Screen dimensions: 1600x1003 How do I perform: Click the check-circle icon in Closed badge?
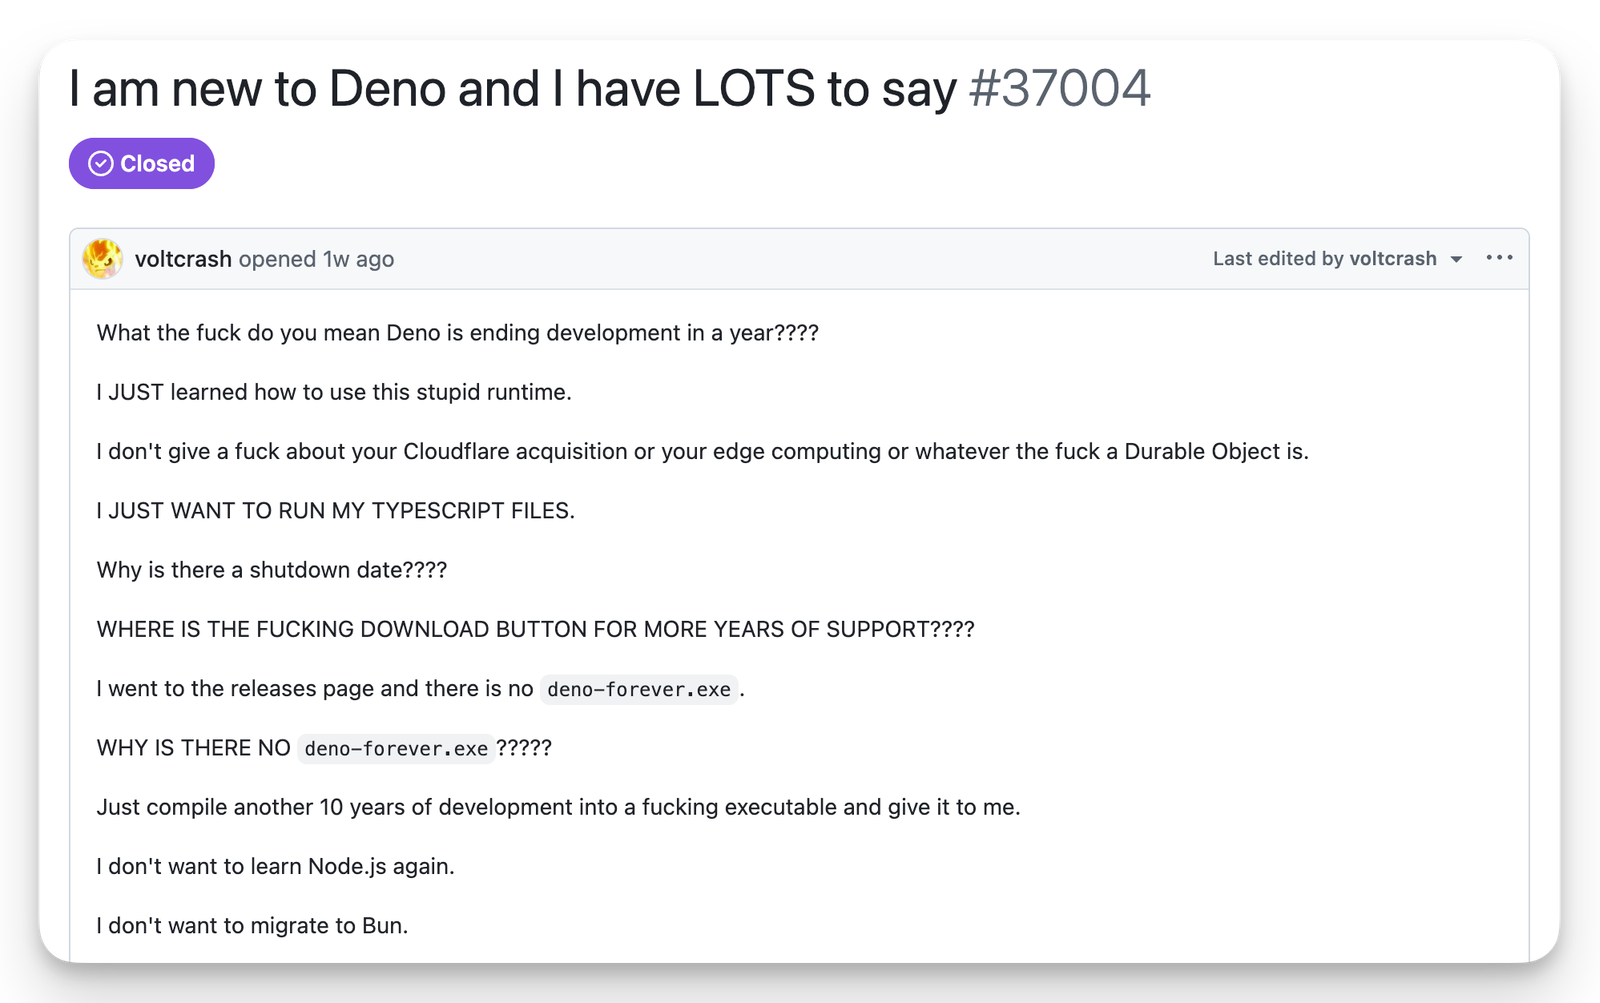pyautogui.click(x=100, y=164)
